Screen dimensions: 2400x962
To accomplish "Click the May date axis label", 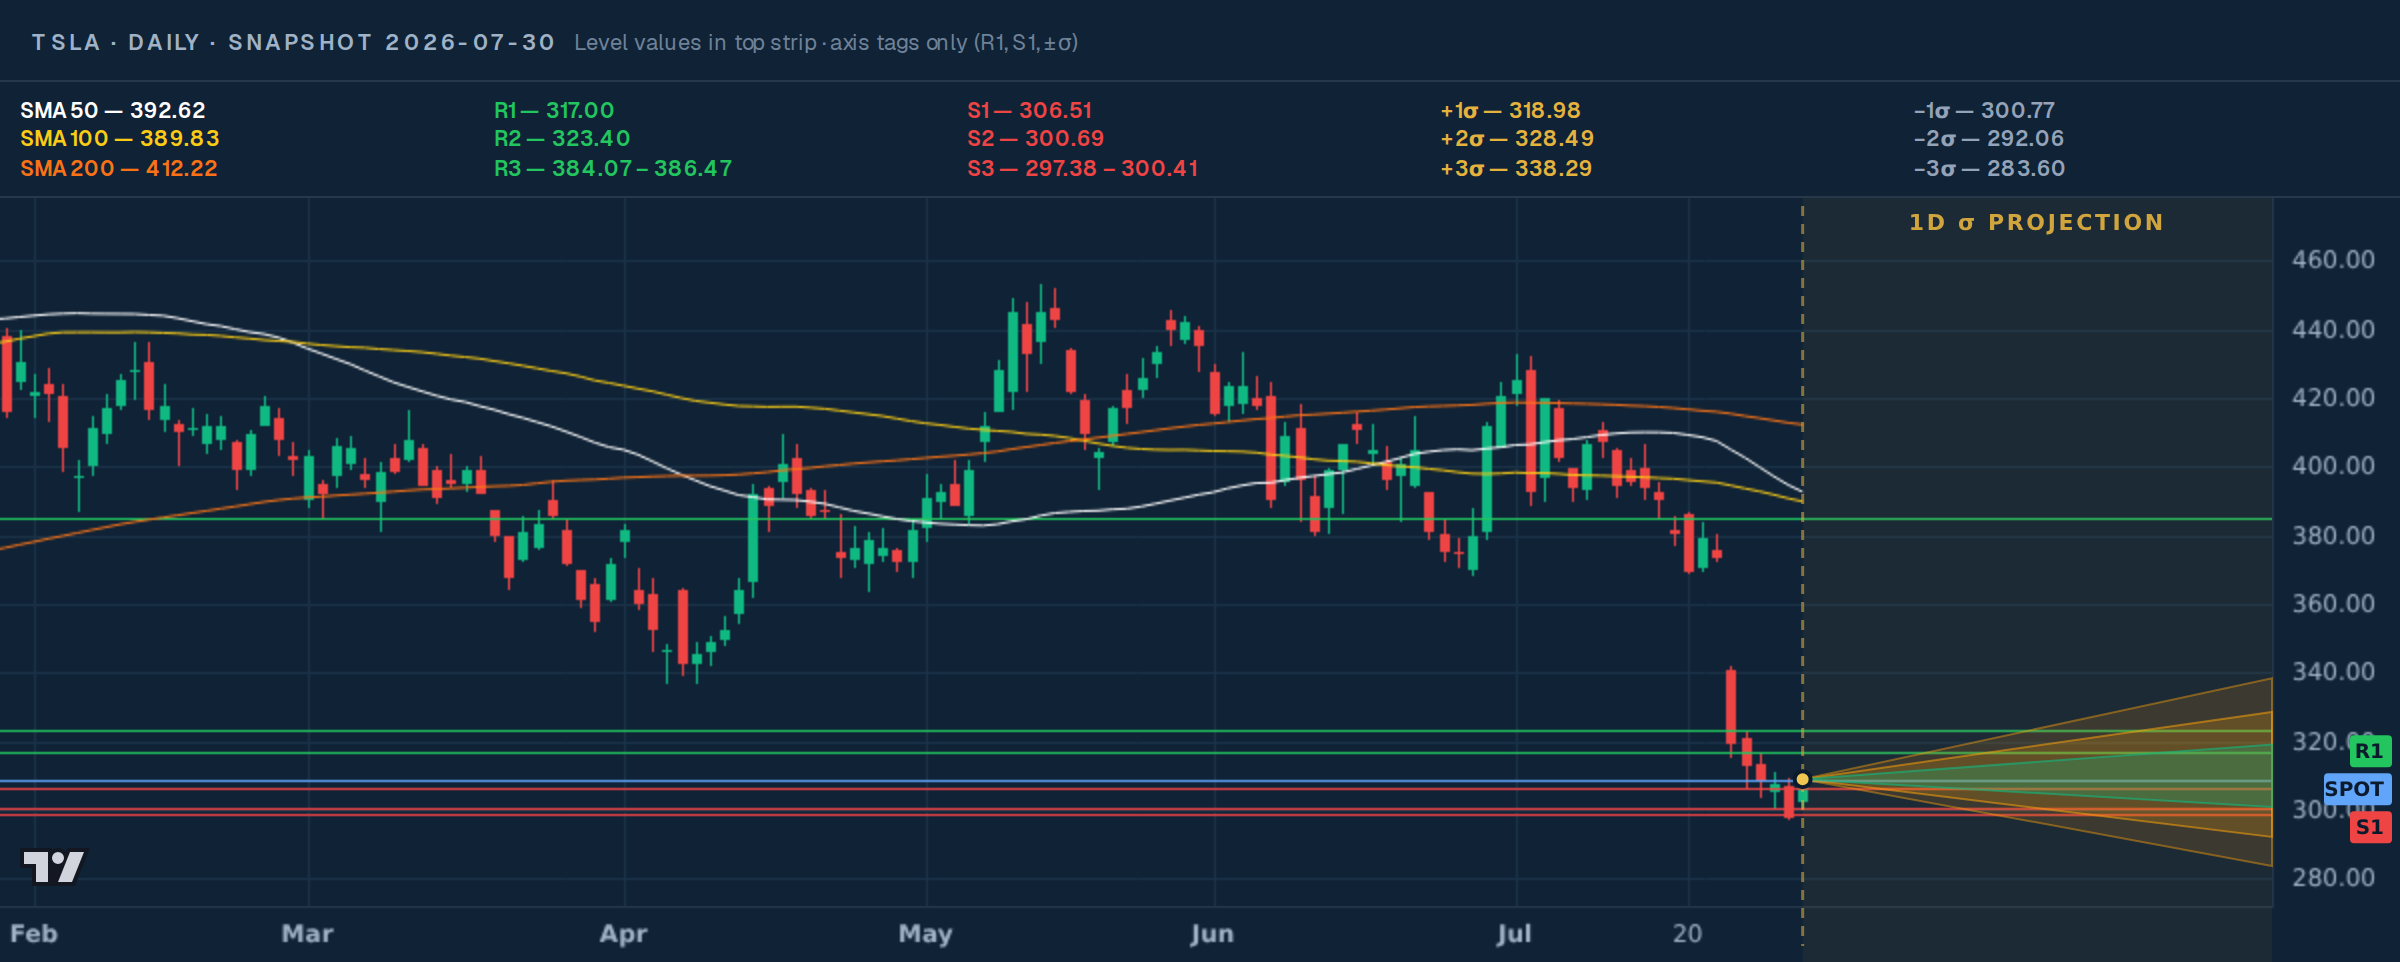I will pyautogui.click(x=926, y=934).
